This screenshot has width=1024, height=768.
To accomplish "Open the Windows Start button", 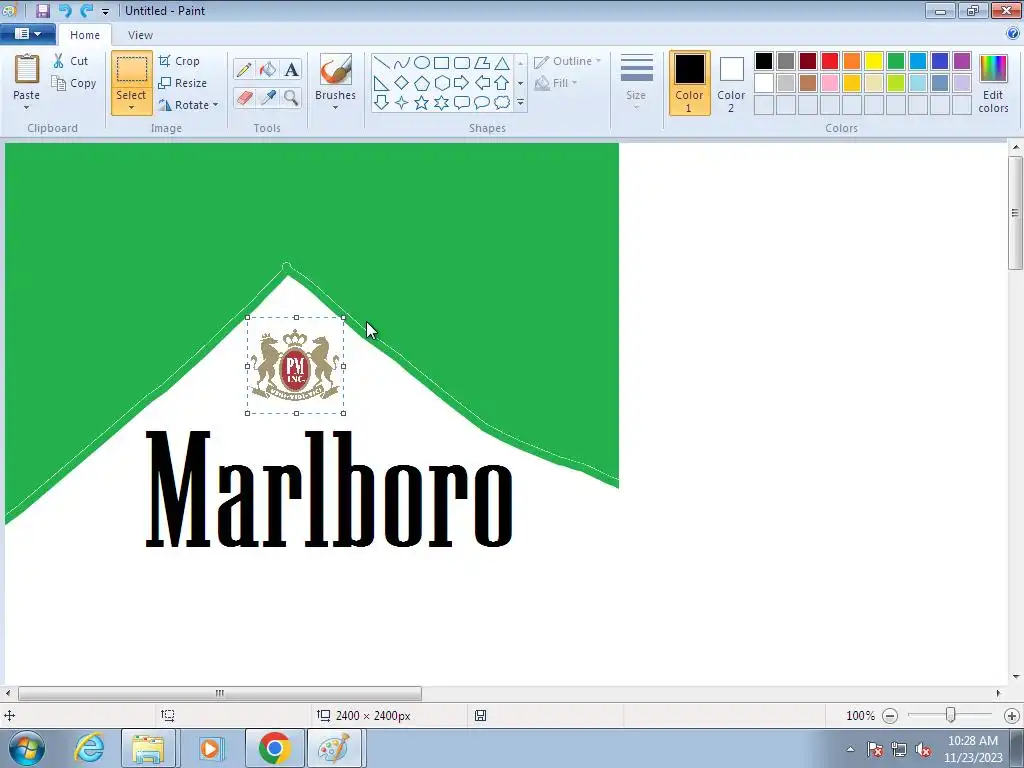I will pyautogui.click(x=27, y=748).
